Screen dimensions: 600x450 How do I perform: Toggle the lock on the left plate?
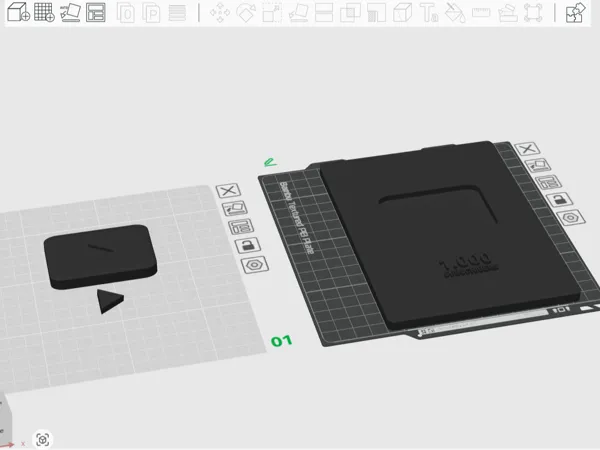click(x=248, y=246)
